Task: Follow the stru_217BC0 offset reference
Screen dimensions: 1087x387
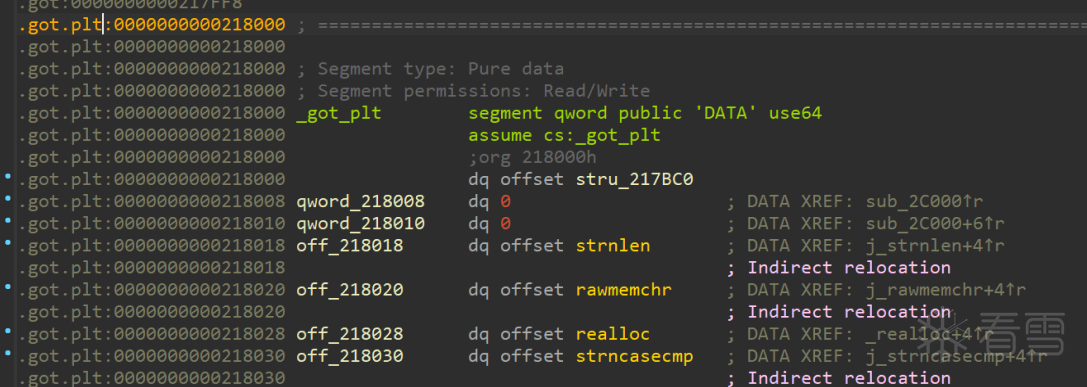Action: coord(634,180)
